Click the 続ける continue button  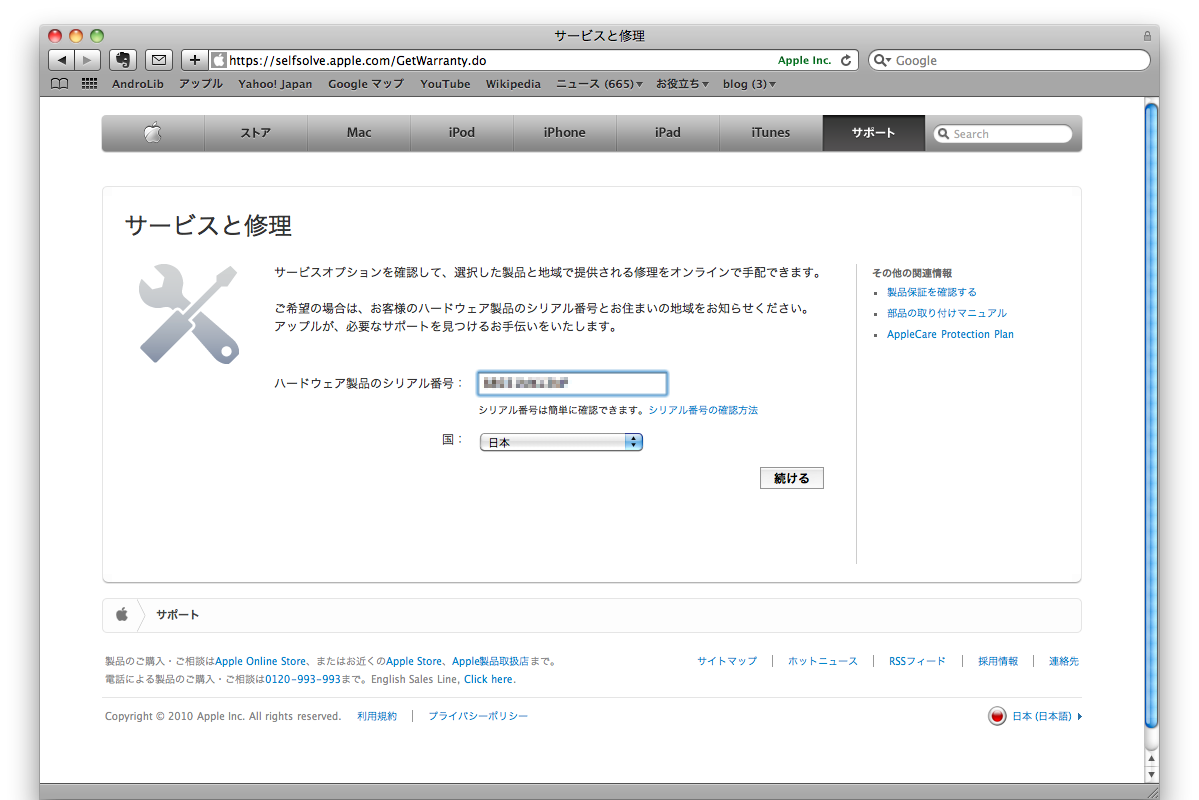[x=791, y=478]
